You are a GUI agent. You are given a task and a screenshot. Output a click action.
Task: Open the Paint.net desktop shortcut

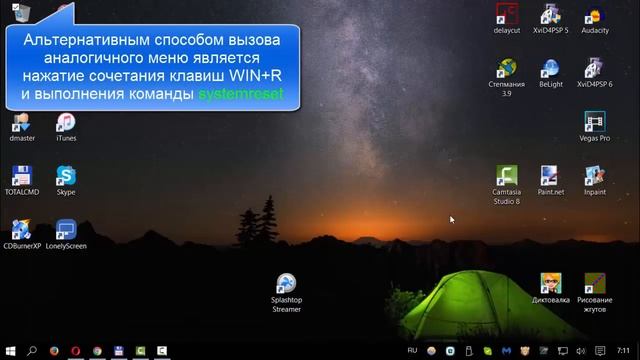click(551, 180)
